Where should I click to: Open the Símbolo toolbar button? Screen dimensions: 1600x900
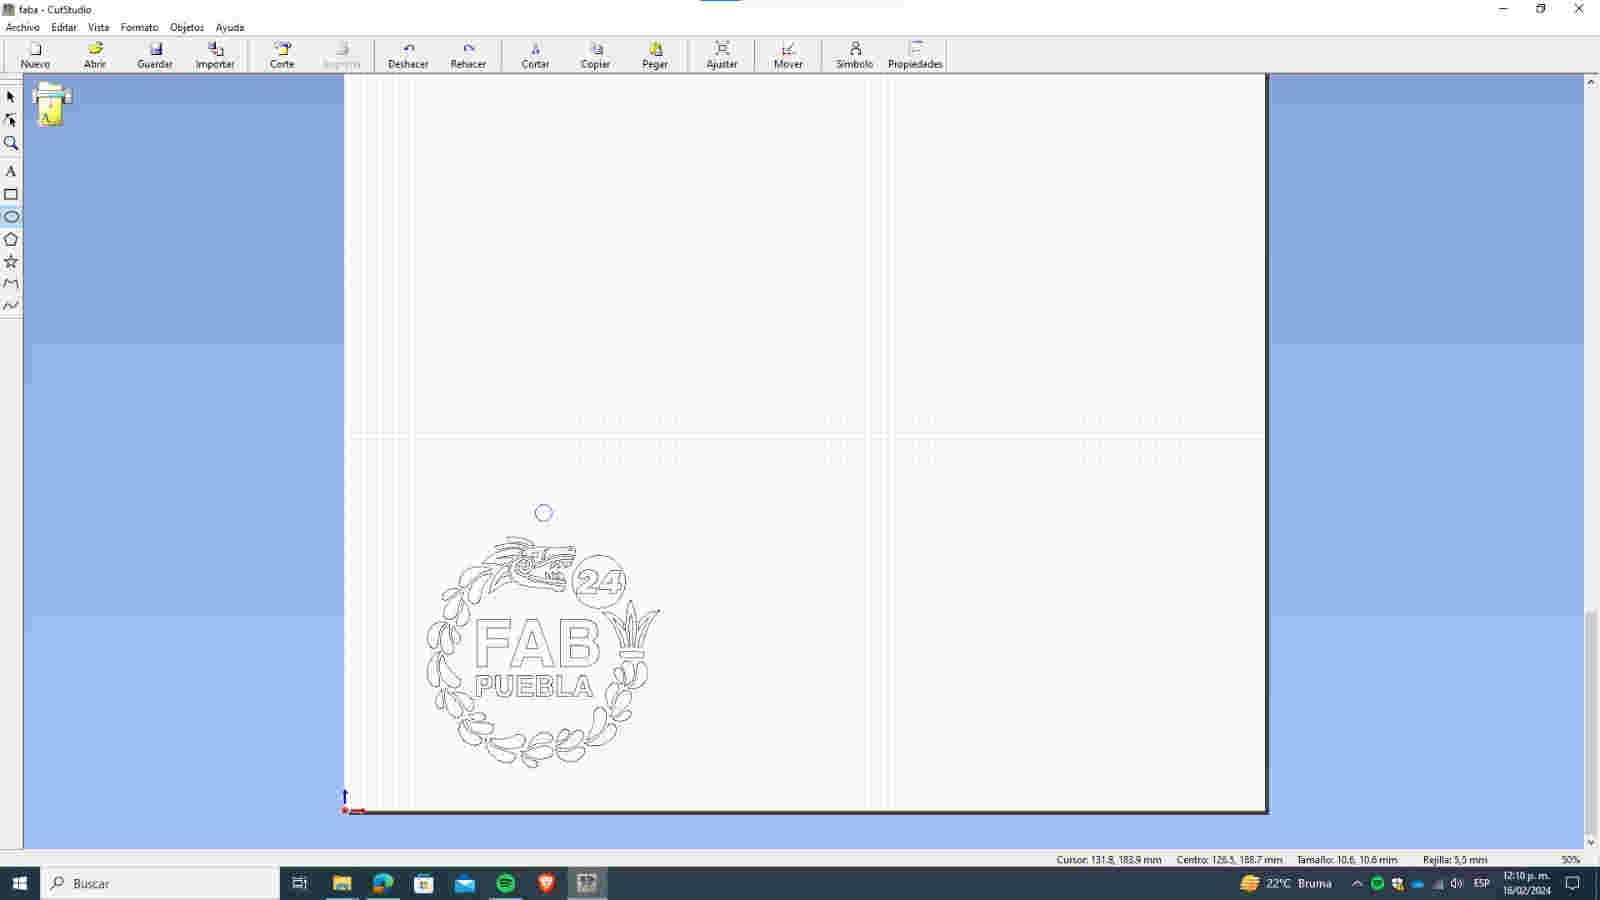[x=854, y=55]
